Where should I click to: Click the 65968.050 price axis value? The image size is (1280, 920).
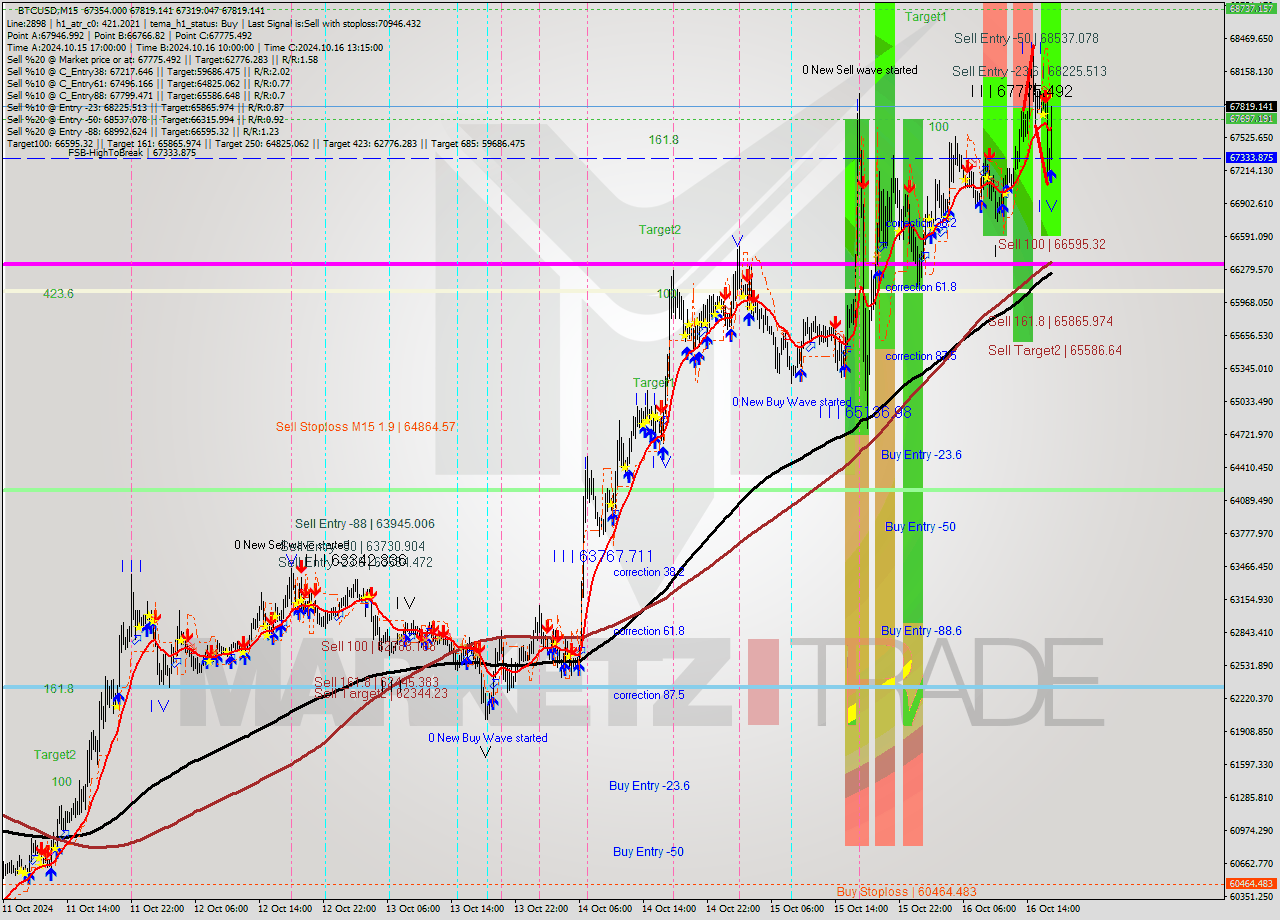click(x=1251, y=302)
